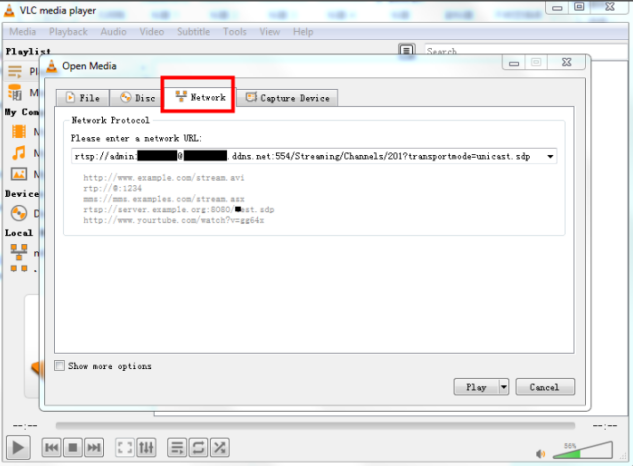Click the Play button in dialog
Viewport: 633px width, 466px height.
click(x=475, y=387)
